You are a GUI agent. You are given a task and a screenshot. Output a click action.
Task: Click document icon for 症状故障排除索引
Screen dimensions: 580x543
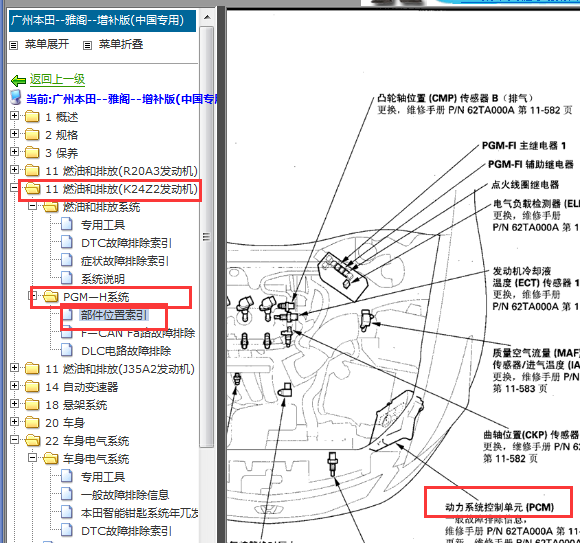[67, 260]
